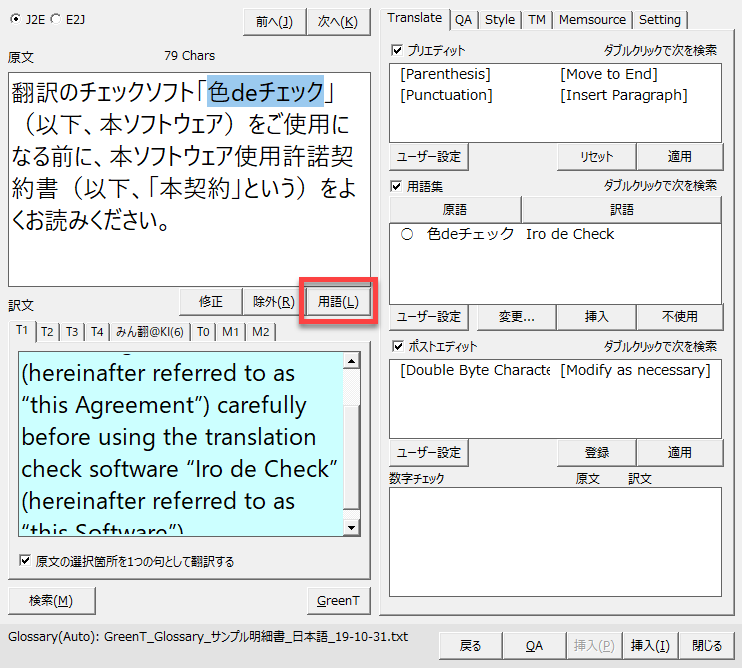
Task: Click the 原語 column header
Action: [x=454, y=210]
